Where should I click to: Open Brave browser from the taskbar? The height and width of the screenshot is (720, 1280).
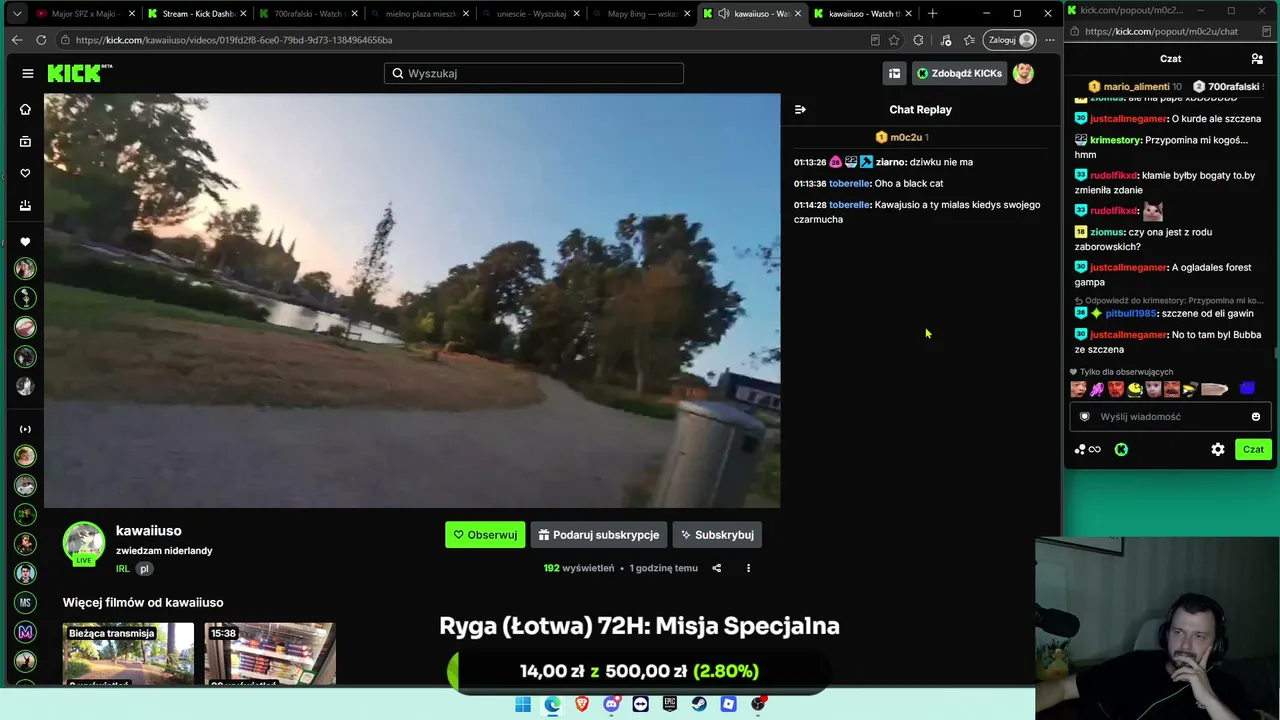582,704
